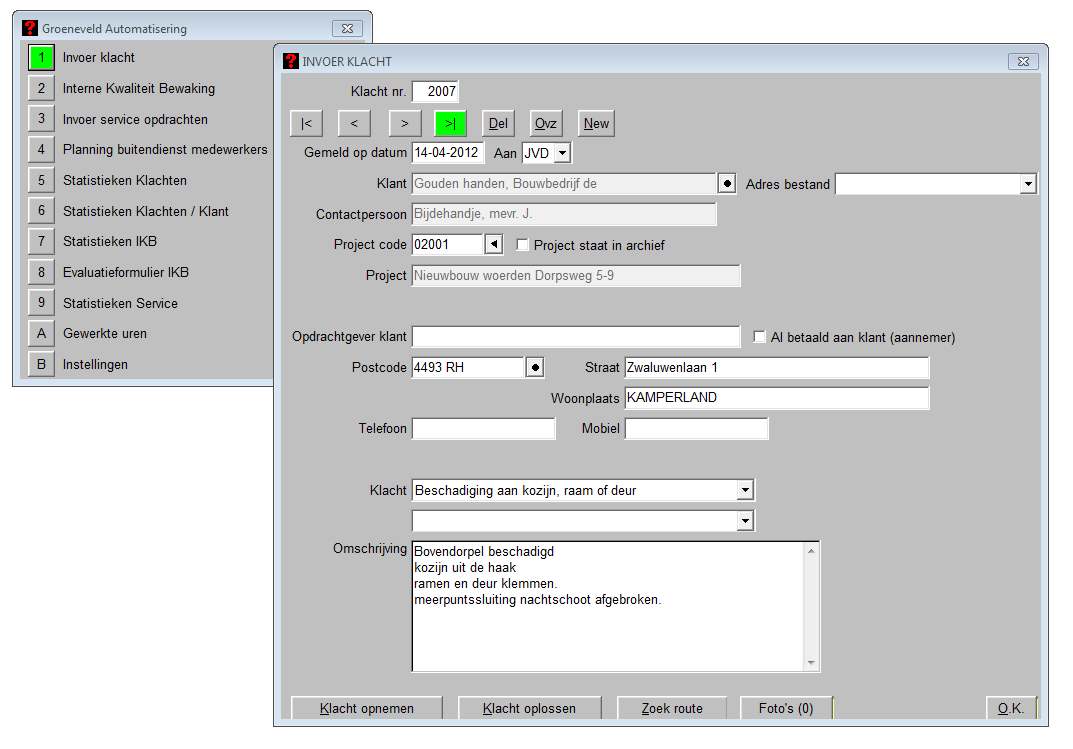This screenshot has height=749, width=1073.
Task: Enable 'Project staat in archief' checkbox
Action: pyautogui.click(x=522, y=245)
